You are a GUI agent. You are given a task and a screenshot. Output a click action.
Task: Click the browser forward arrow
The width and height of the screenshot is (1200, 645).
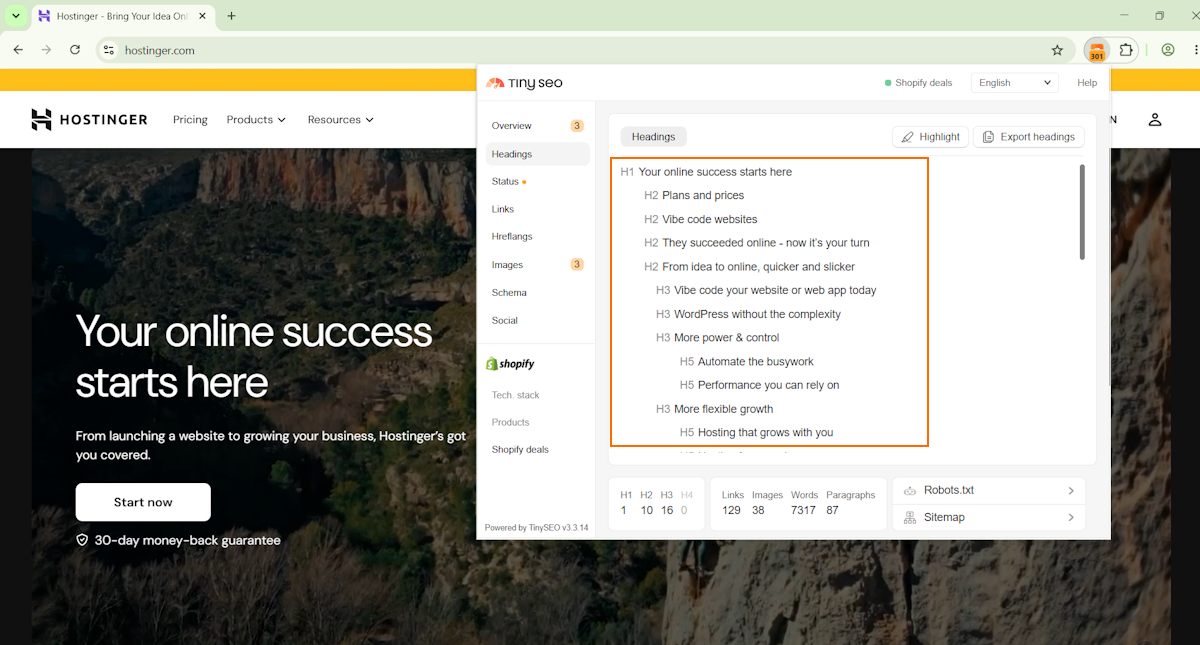(46, 50)
